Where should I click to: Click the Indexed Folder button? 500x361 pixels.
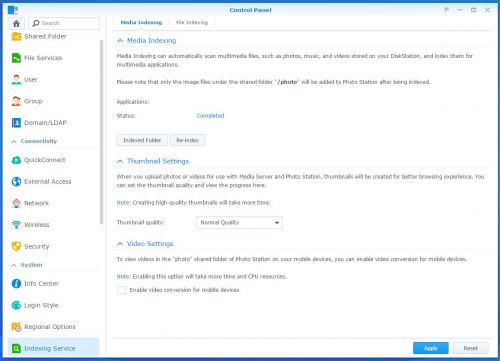tap(142, 140)
